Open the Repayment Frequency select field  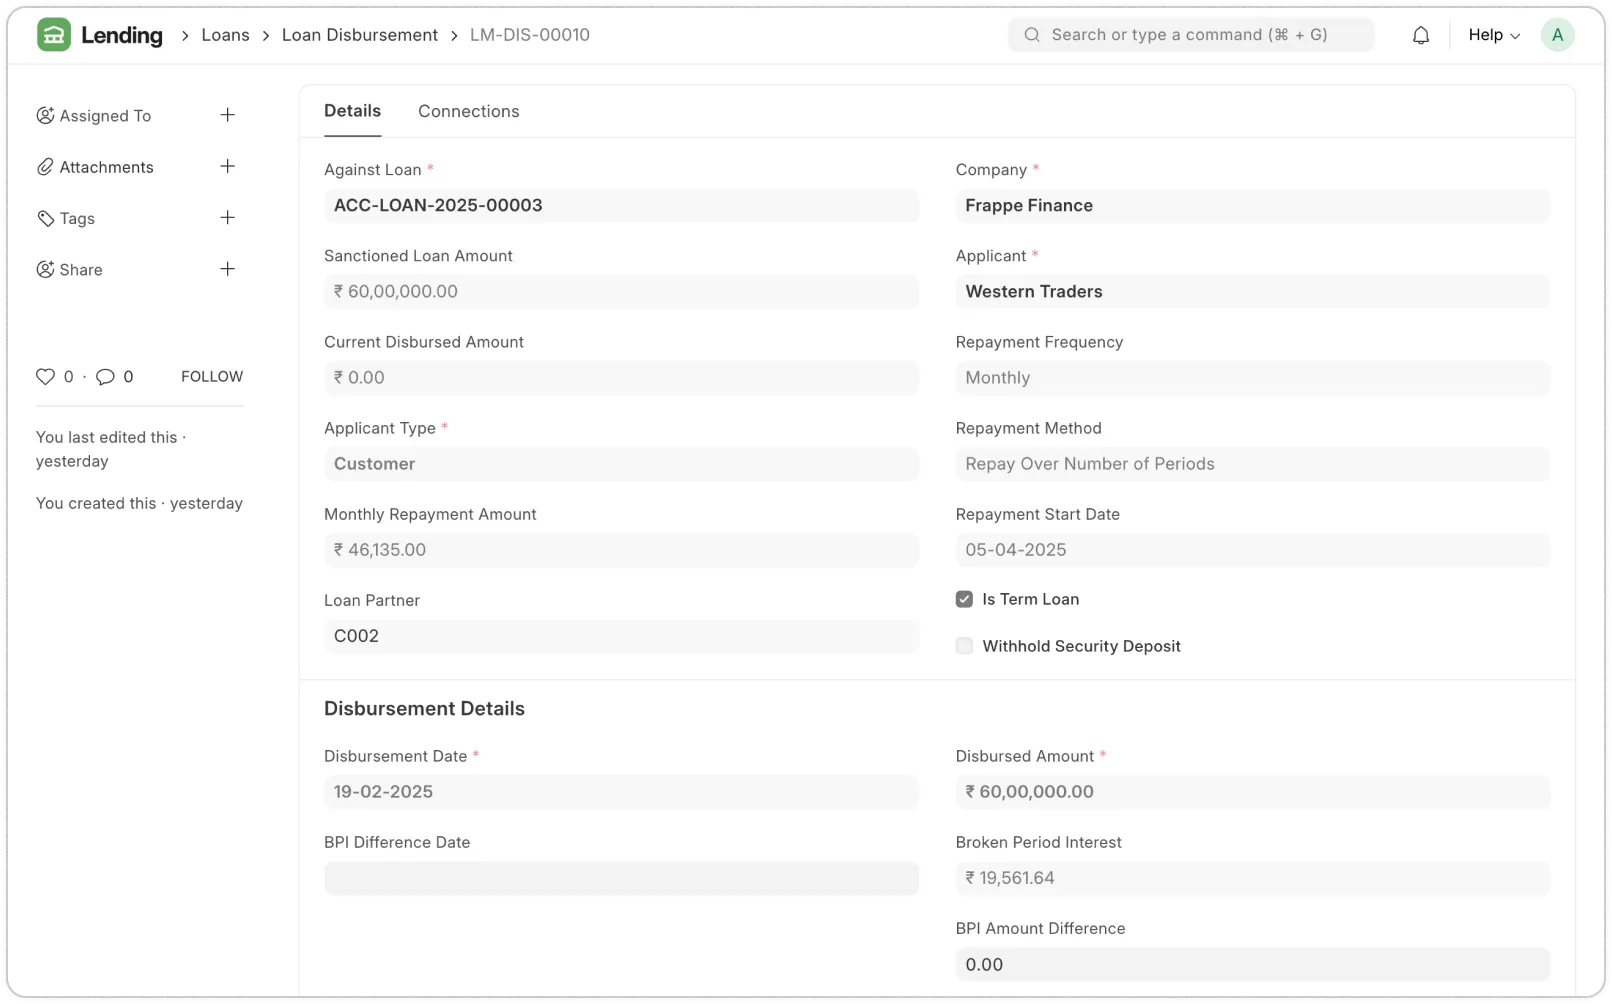[x=1252, y=378]
